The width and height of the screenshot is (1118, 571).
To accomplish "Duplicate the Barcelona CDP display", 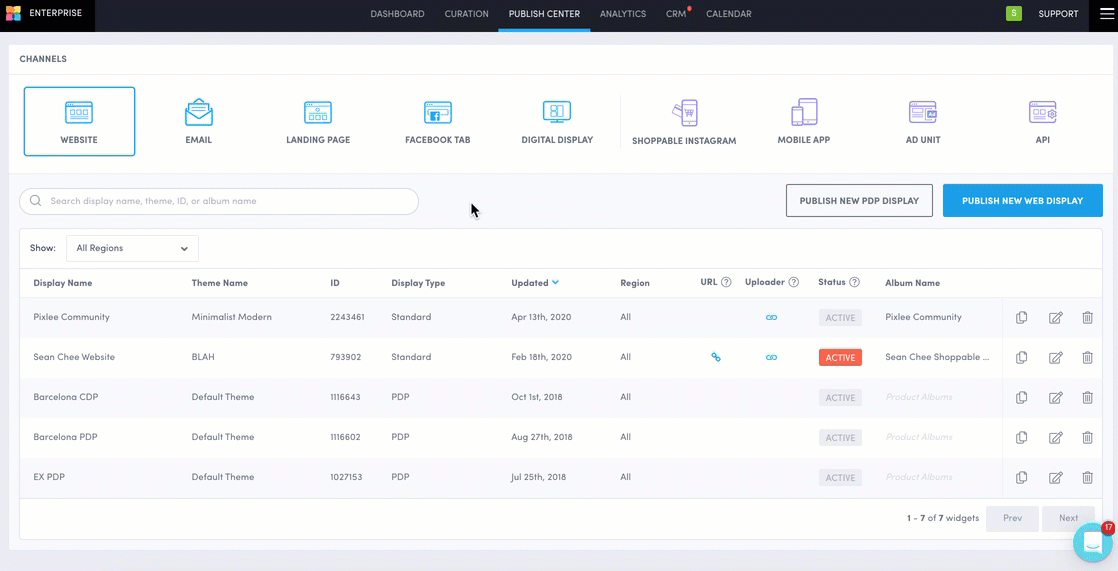I will [1021, 398].
